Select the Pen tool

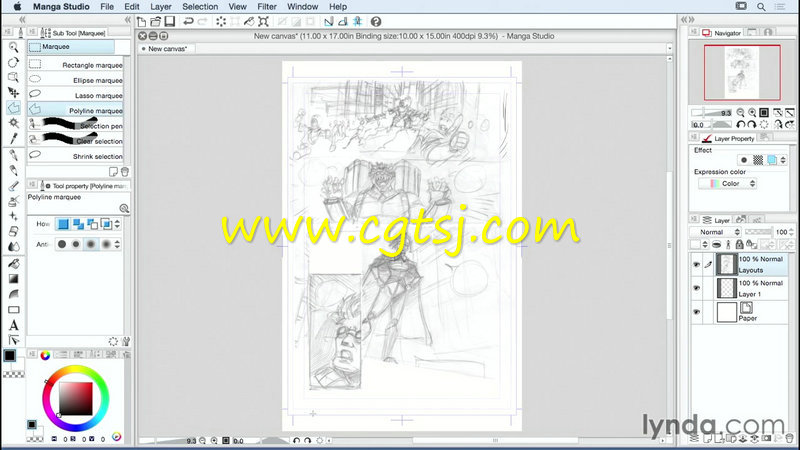13,155
